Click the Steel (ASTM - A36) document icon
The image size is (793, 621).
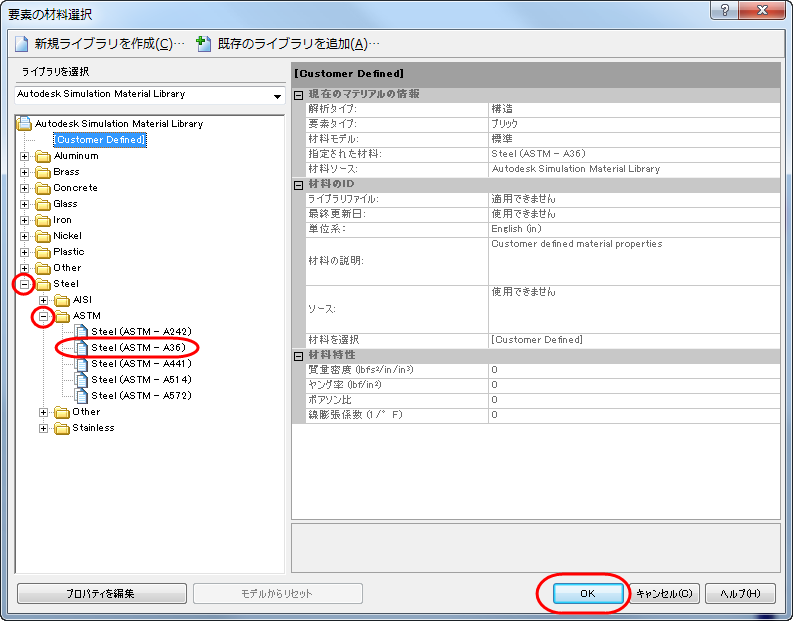pyautogui.click(x=81, y=348)
